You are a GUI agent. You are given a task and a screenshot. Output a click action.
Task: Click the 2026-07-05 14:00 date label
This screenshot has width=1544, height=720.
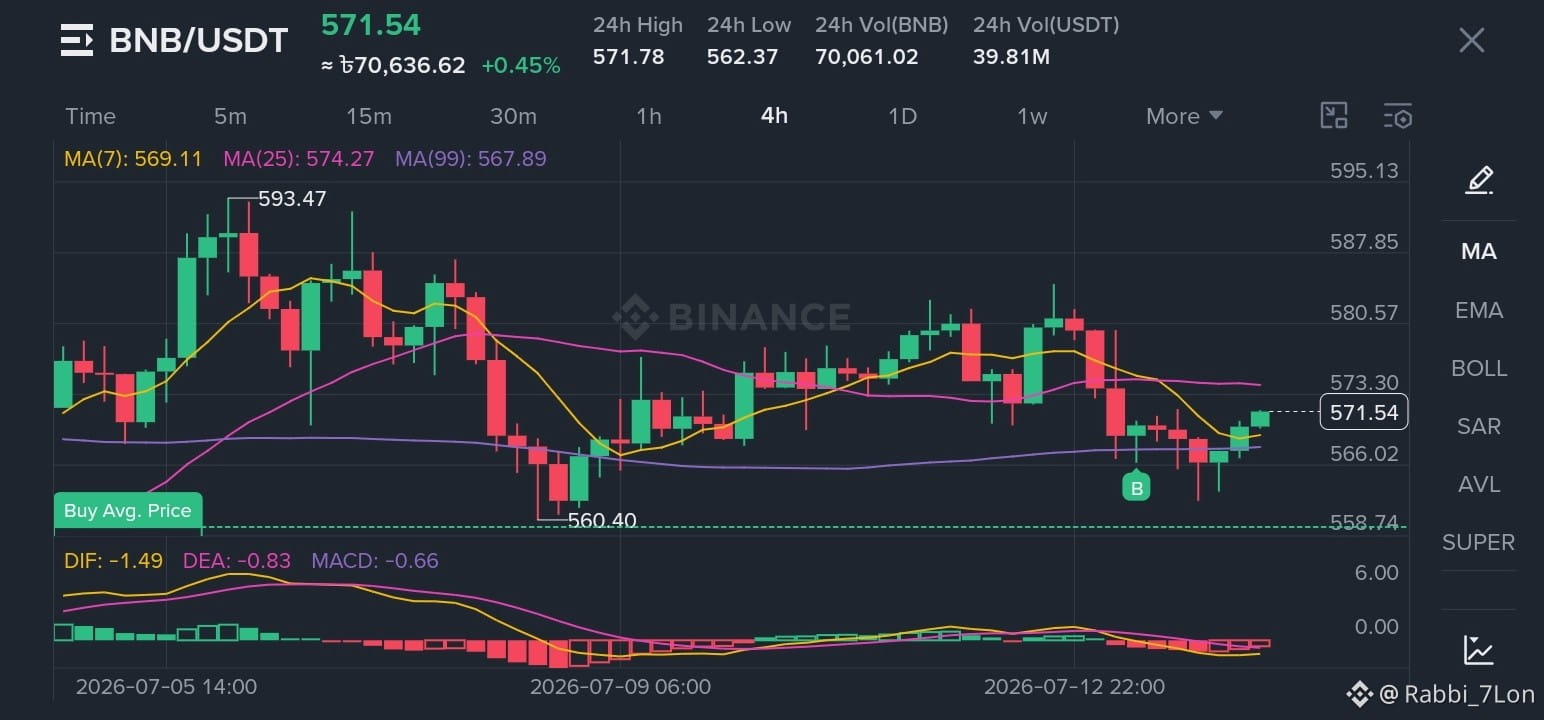[166, 687]
